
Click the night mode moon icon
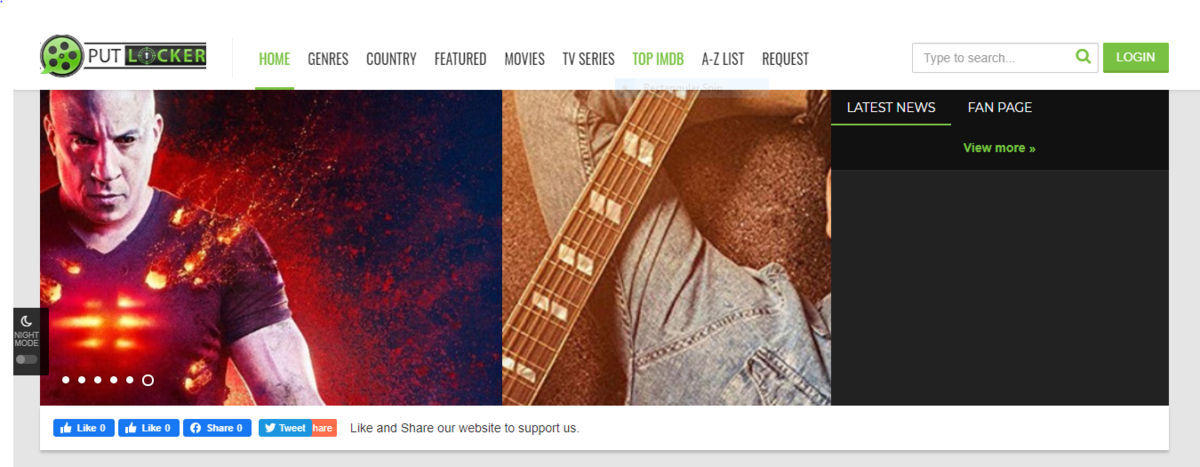coord(27,322)
